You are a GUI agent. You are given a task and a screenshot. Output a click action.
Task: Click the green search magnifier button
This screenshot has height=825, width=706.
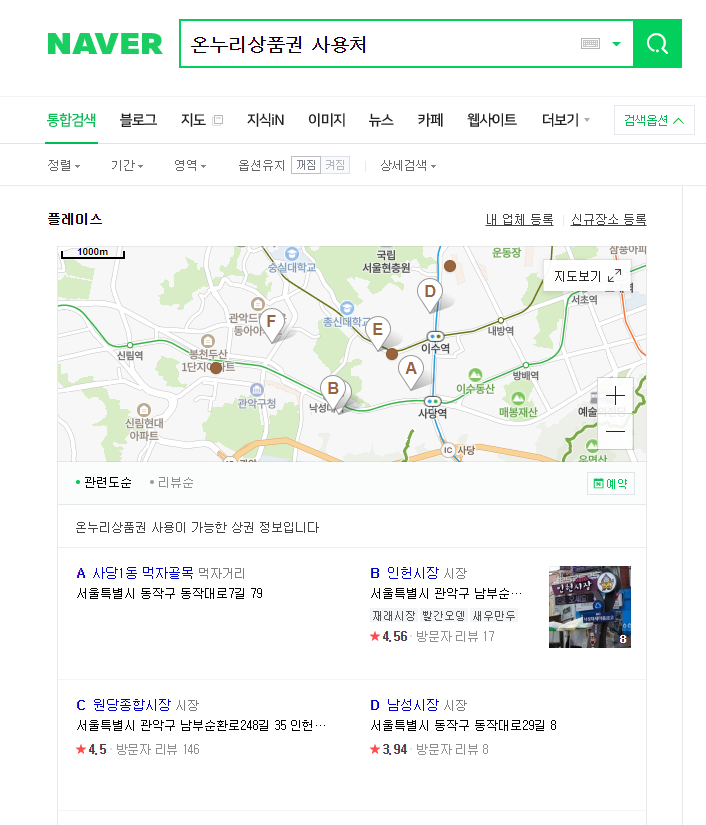pos(657,44)
